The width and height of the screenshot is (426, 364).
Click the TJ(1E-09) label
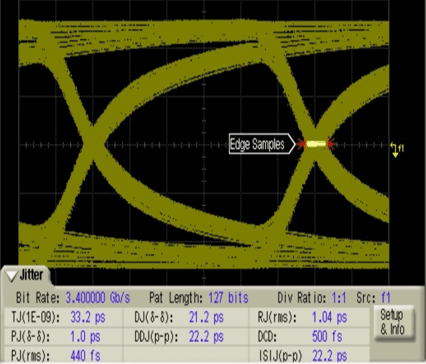[36, 317]
